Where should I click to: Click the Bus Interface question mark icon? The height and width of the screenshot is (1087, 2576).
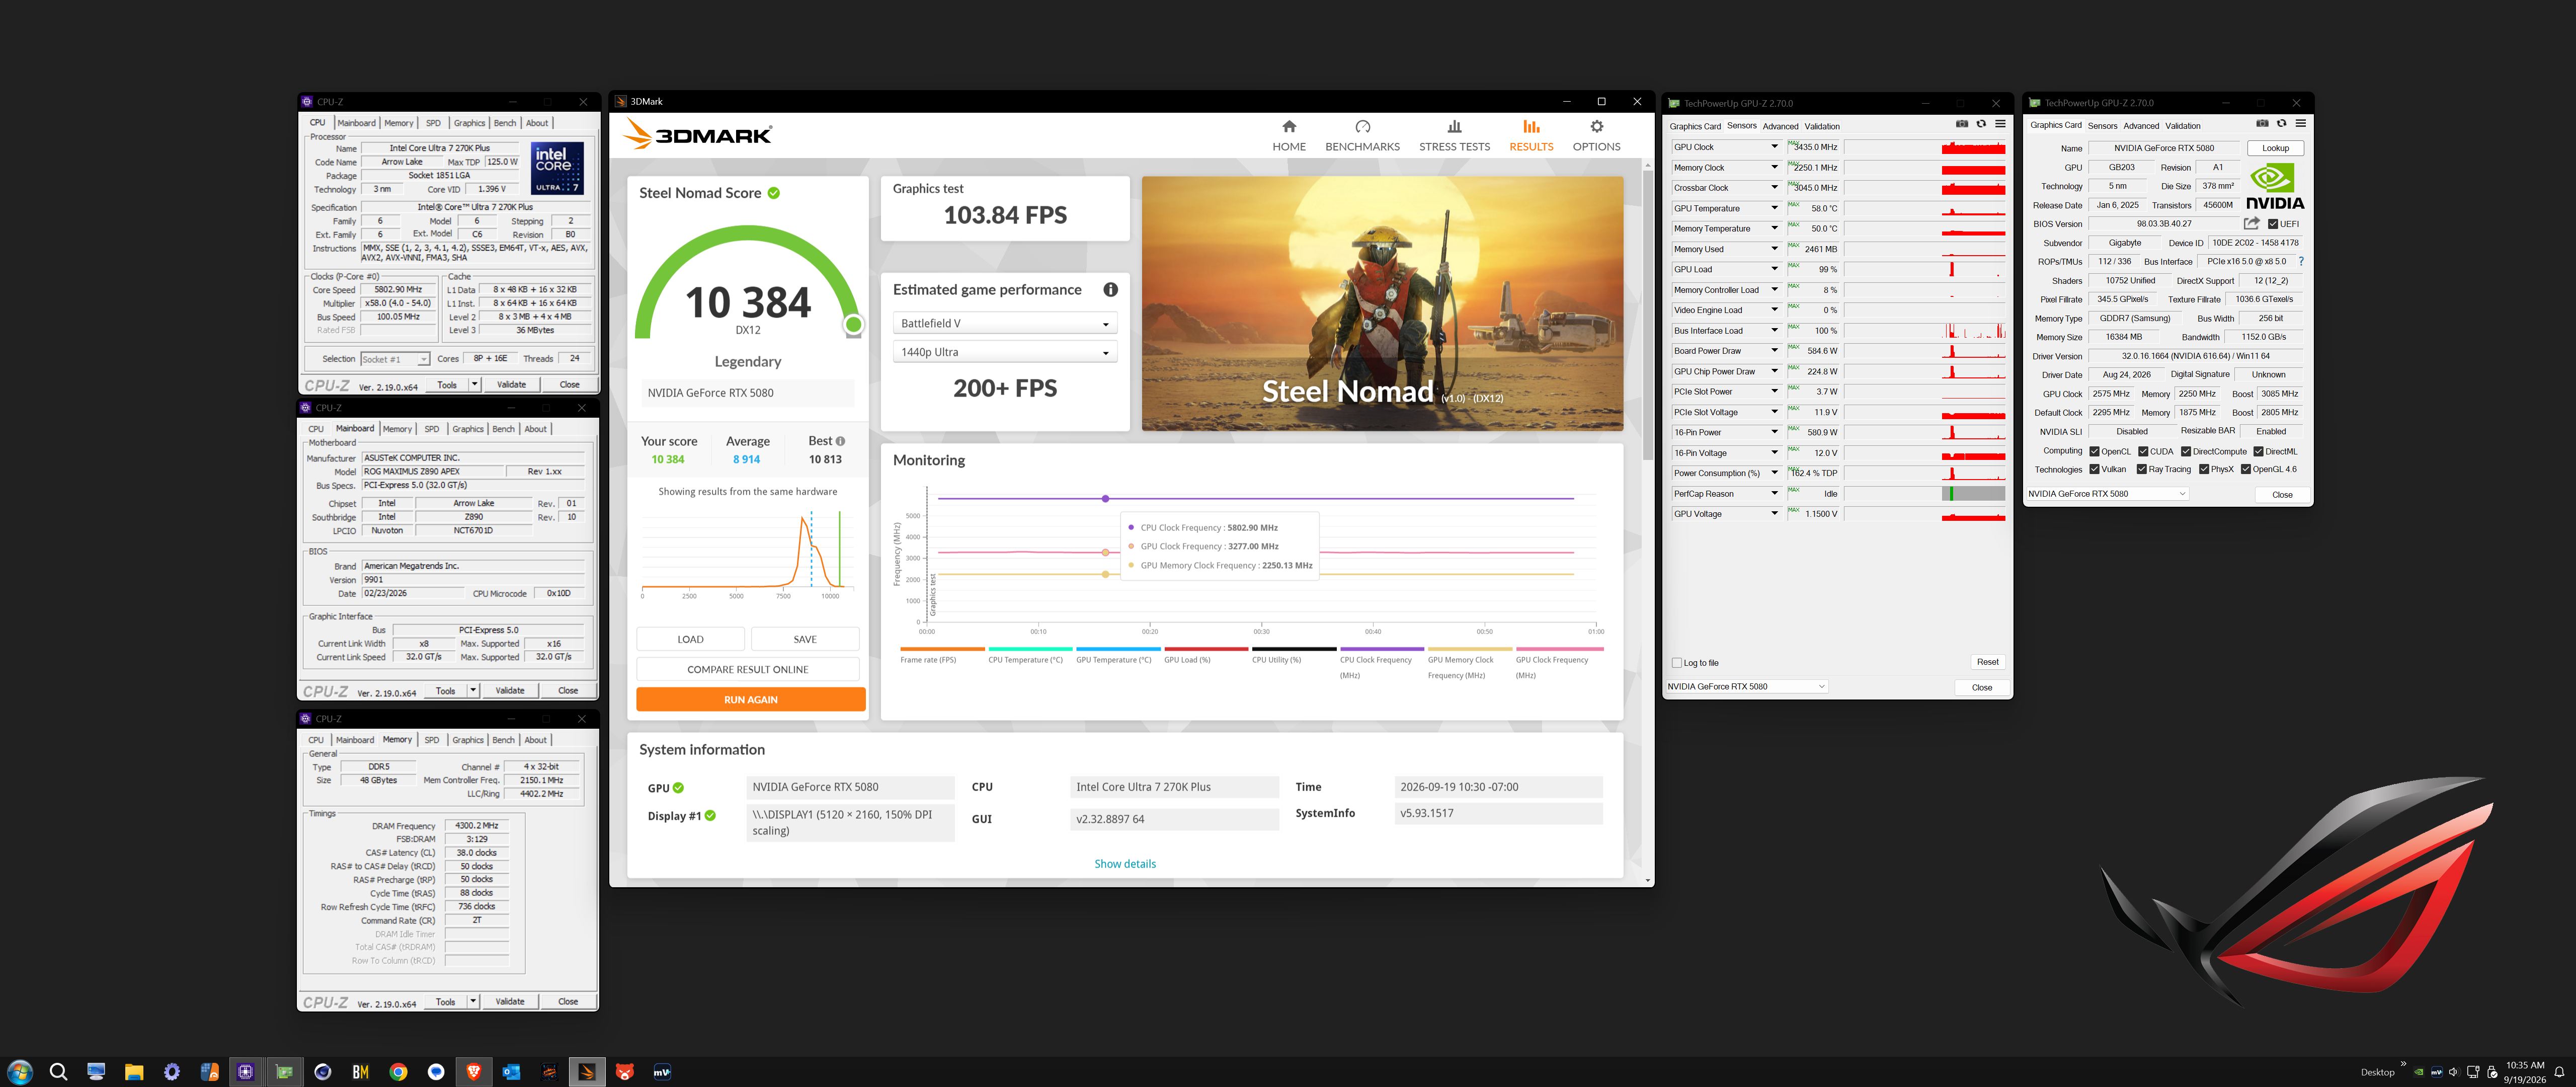[2300, 262]
